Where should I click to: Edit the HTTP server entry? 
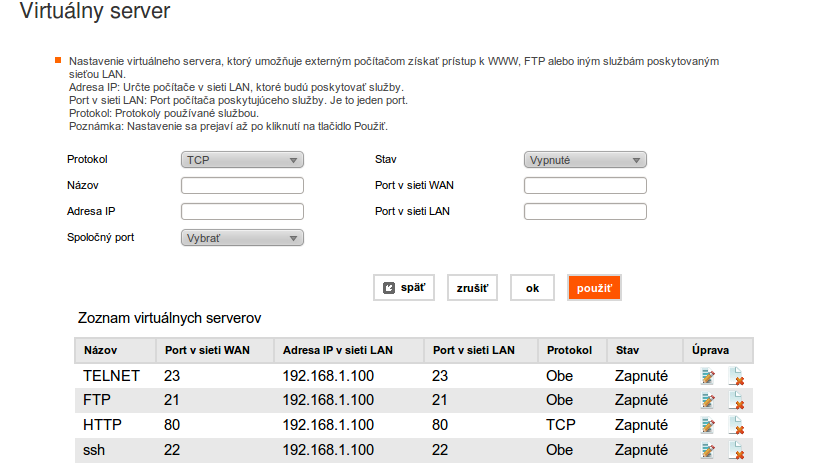(708, 425)
